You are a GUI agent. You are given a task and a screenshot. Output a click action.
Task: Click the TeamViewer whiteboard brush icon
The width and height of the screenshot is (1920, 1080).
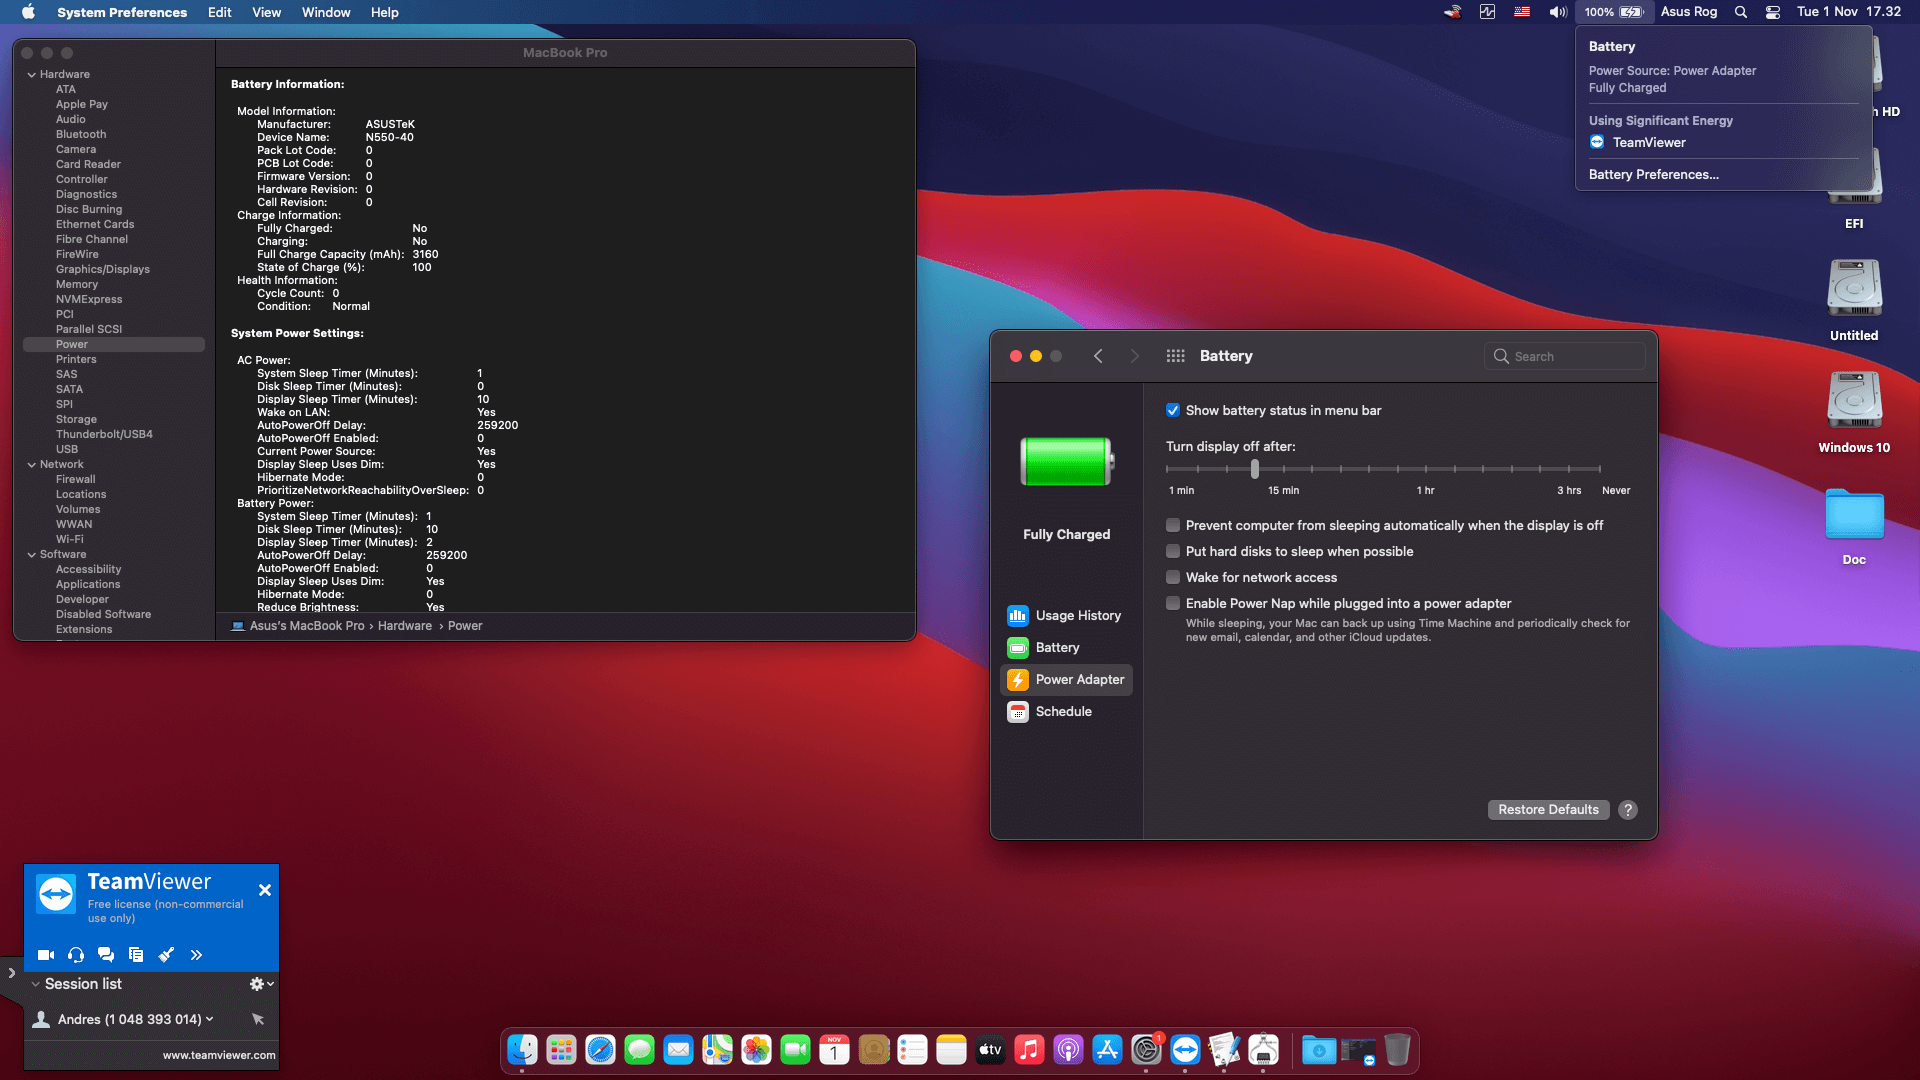(x=166, y=955)
